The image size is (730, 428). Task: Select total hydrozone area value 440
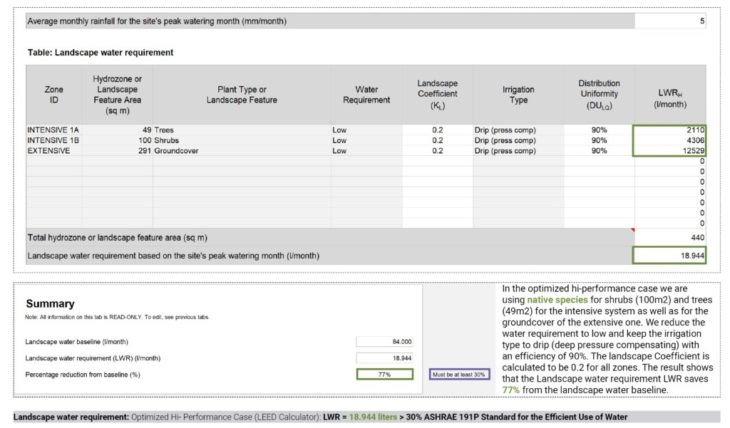pos(670,238)
